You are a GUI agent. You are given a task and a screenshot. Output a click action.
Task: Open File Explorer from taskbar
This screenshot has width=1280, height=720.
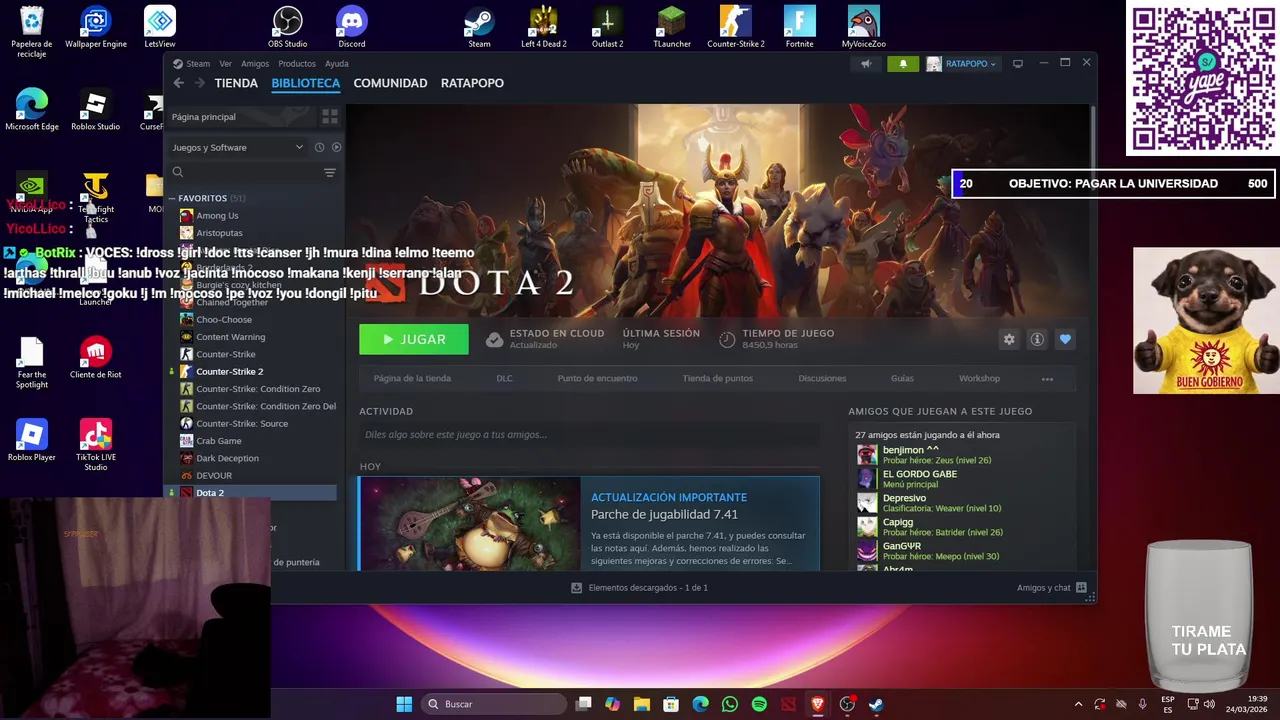(x=642, y=704)
